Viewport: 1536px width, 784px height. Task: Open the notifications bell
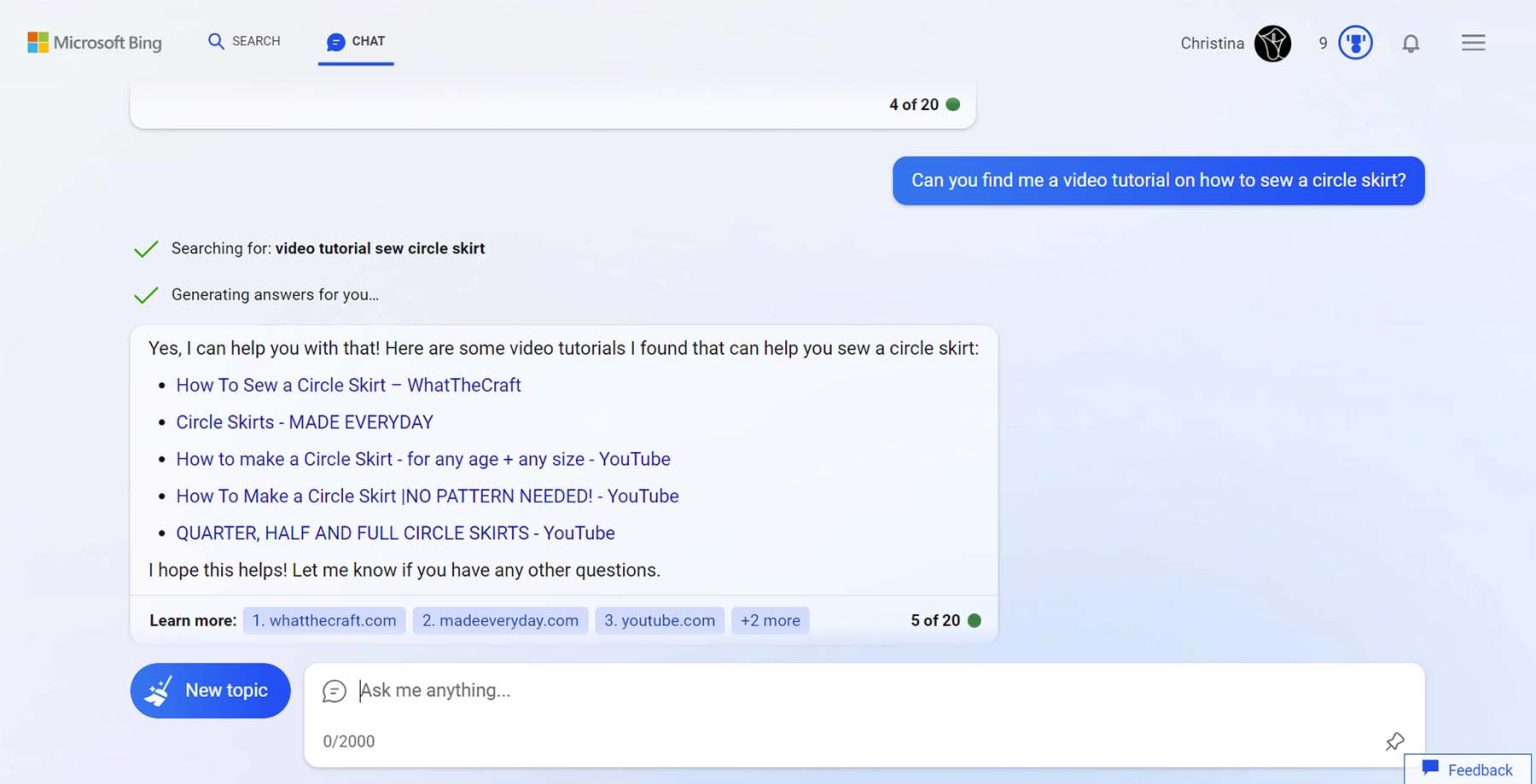1411,43
